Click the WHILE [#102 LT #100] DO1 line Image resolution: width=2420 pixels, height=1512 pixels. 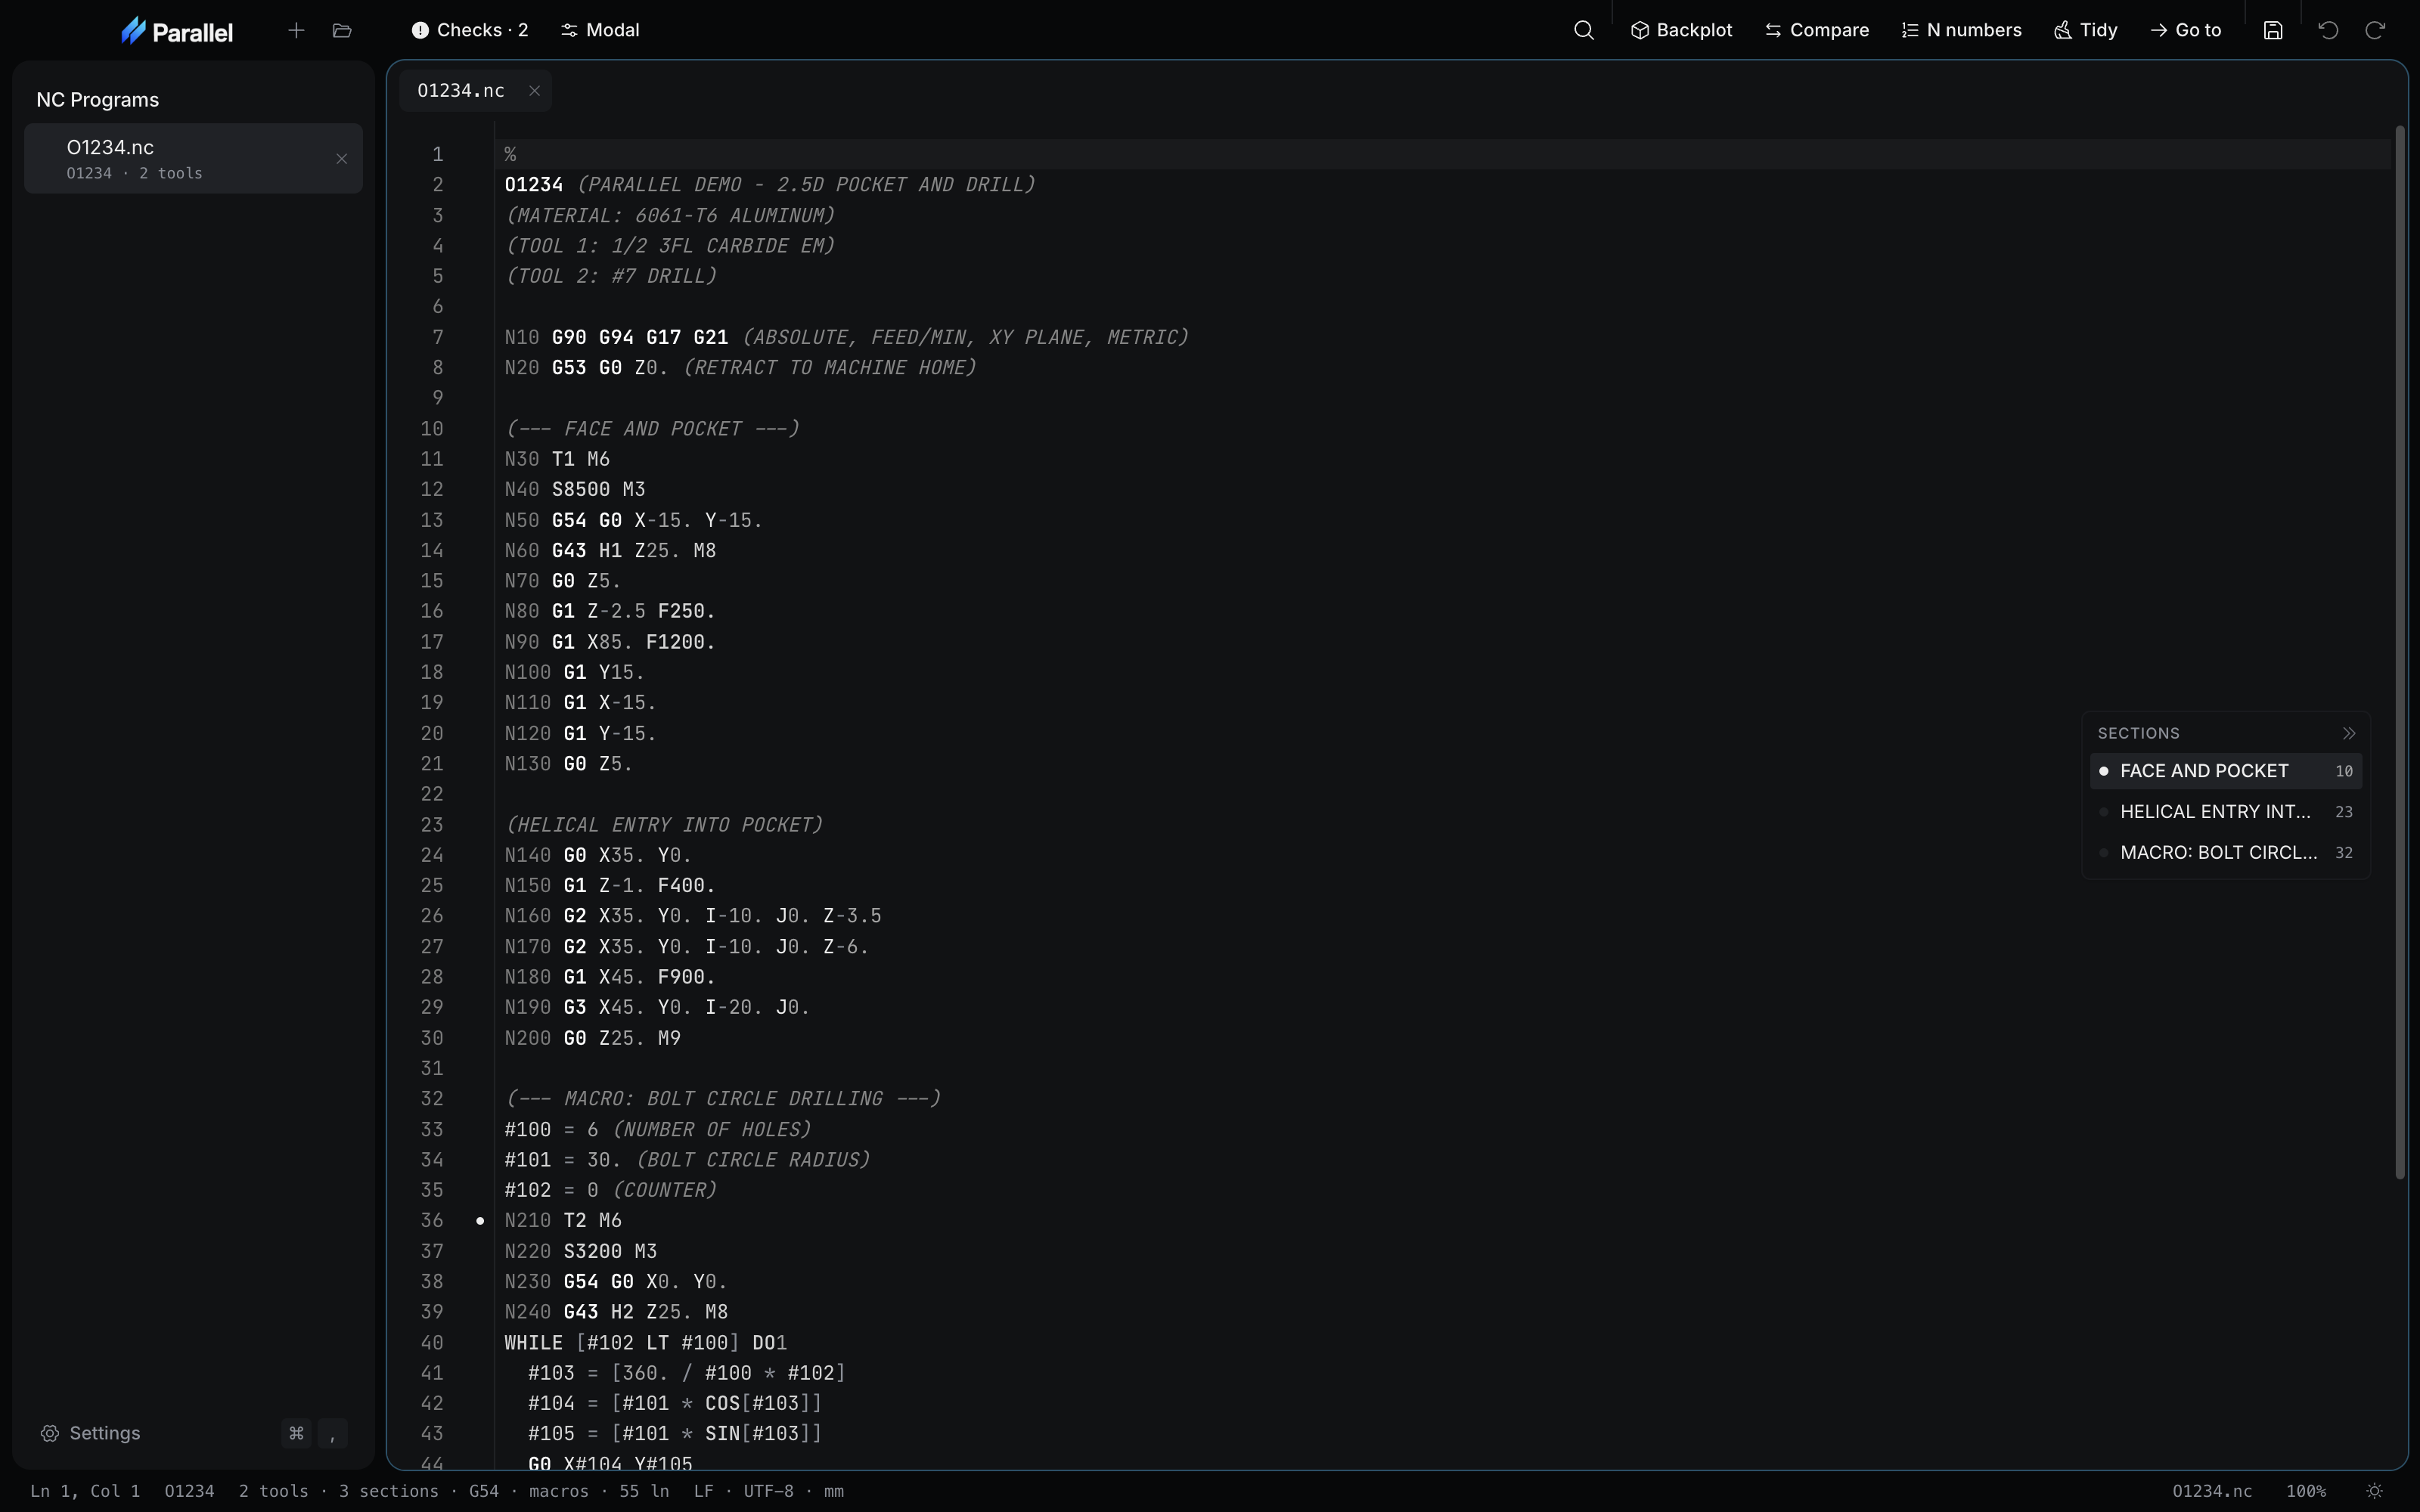(x=645, y=1343)
